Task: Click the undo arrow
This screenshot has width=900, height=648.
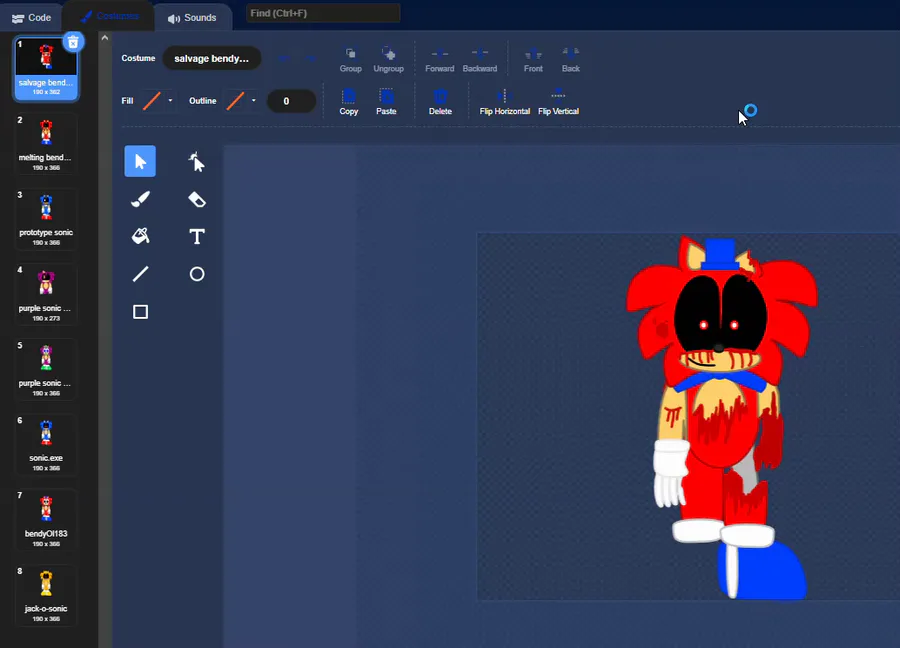Action: point(284,59)
